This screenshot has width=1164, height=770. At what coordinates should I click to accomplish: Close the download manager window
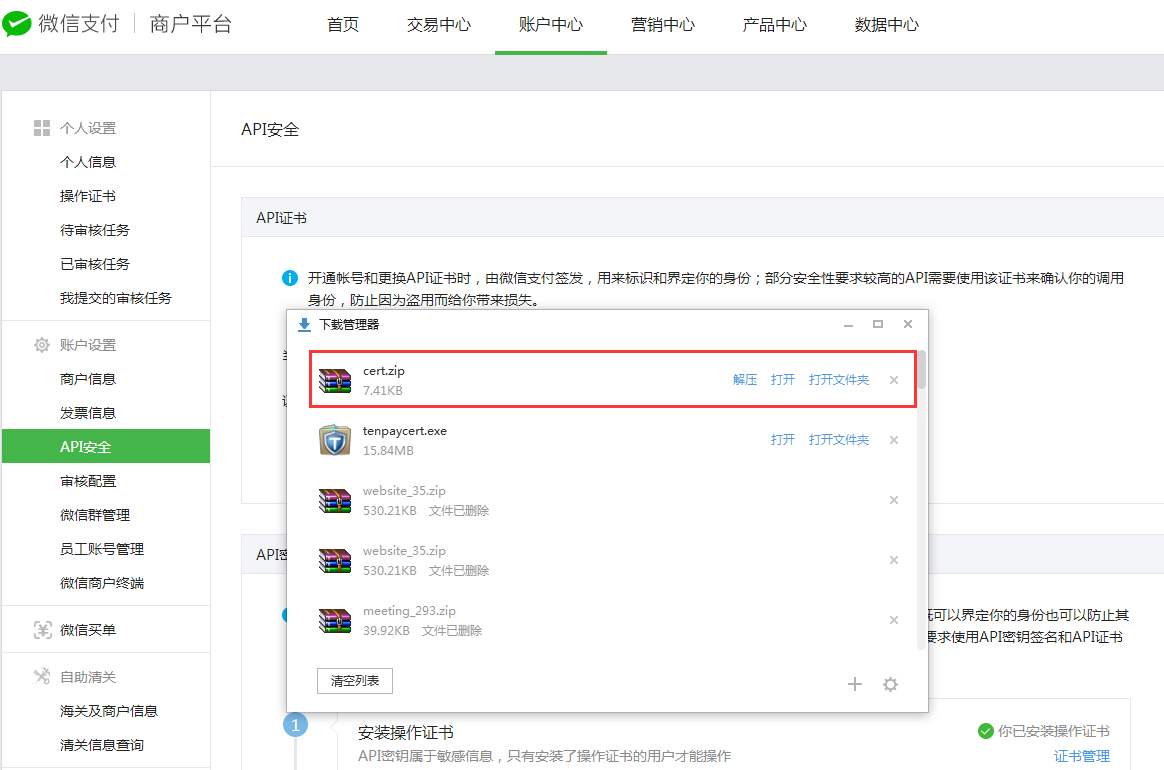tap(908, 324)
